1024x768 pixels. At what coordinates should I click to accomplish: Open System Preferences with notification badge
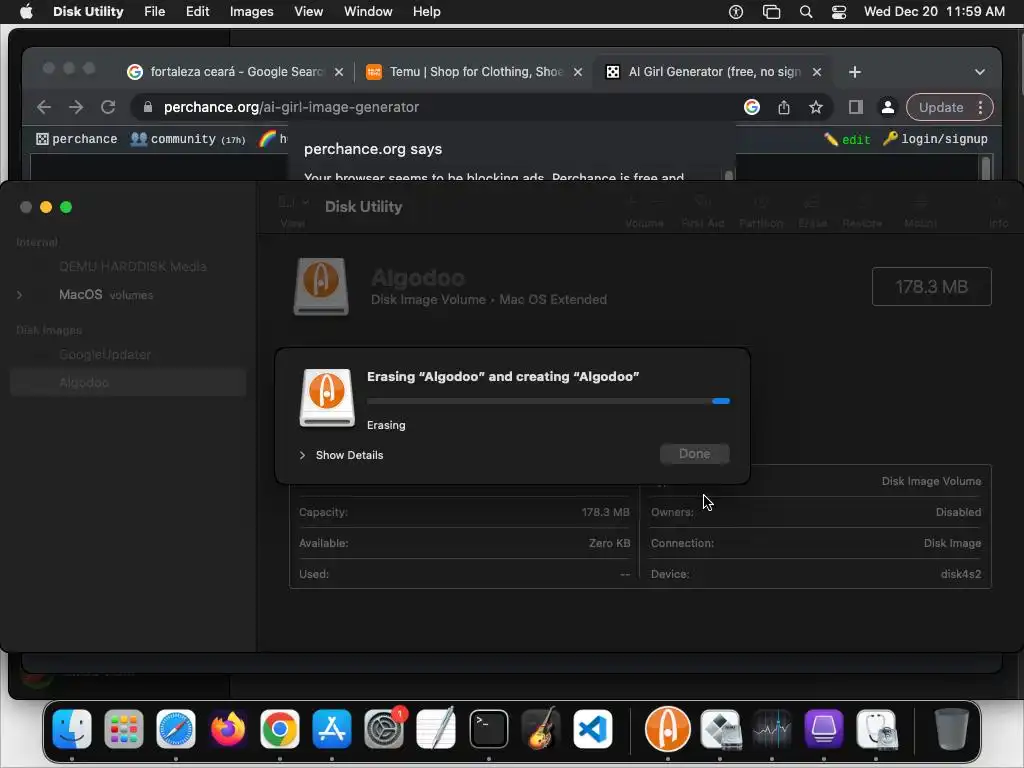click(384, 729)
